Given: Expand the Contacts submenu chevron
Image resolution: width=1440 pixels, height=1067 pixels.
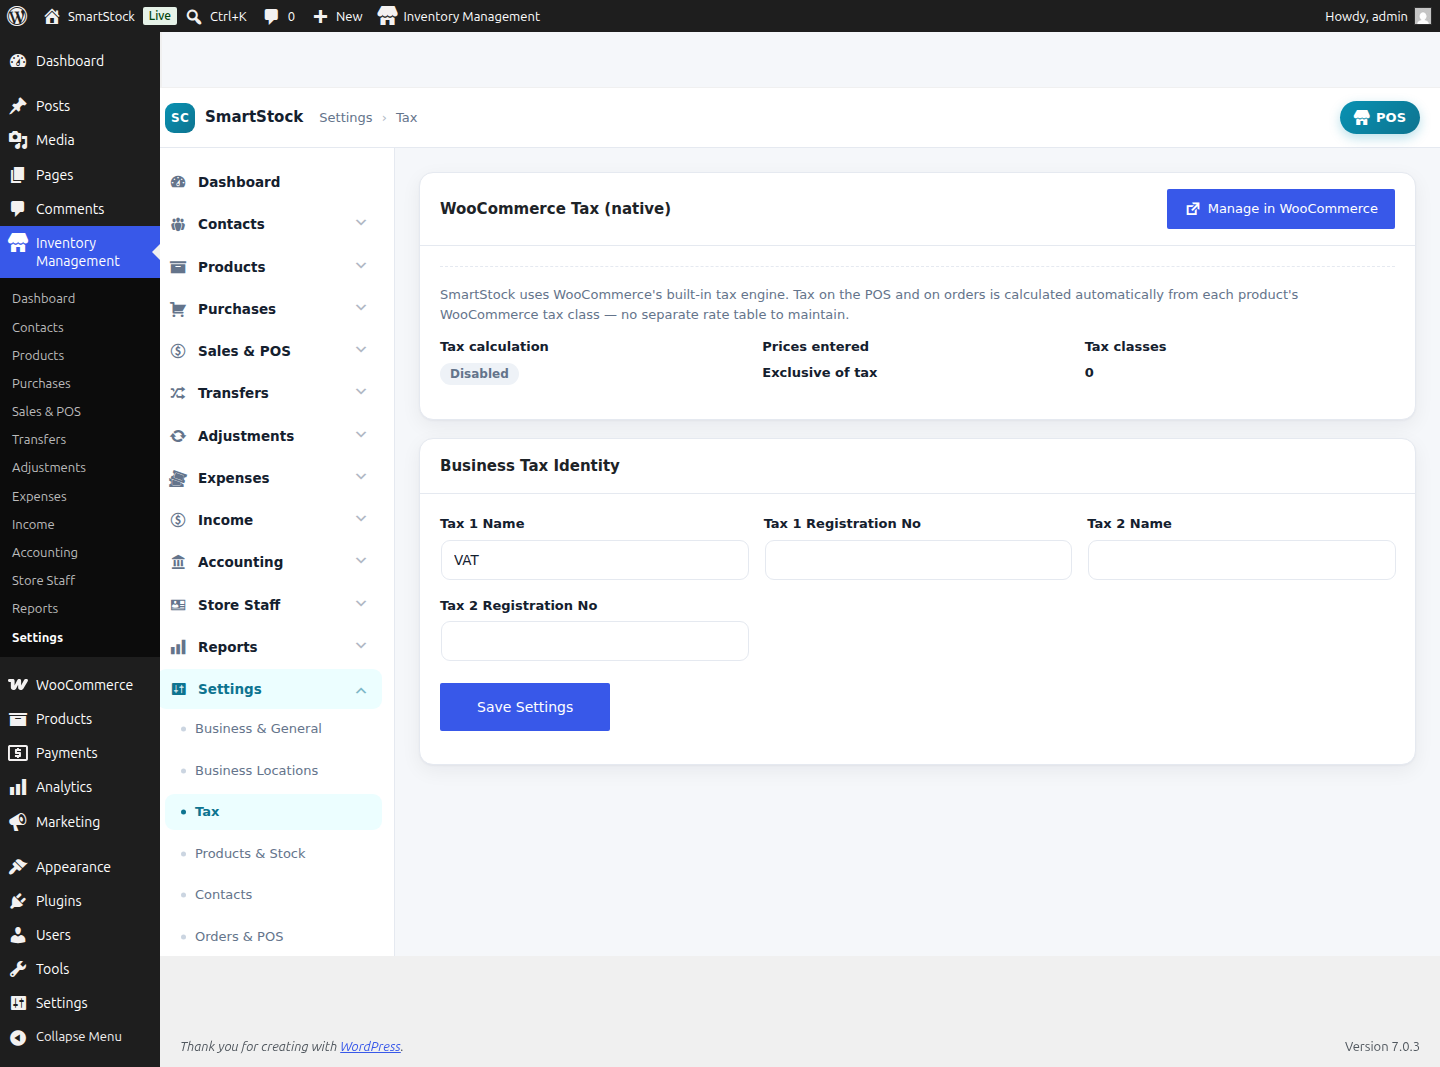Looking at the screenshot, I should click(x=361, y=223).
